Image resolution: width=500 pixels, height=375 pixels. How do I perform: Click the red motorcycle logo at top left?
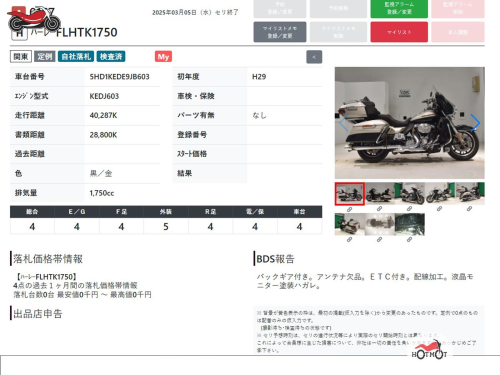tap(33, 19)
